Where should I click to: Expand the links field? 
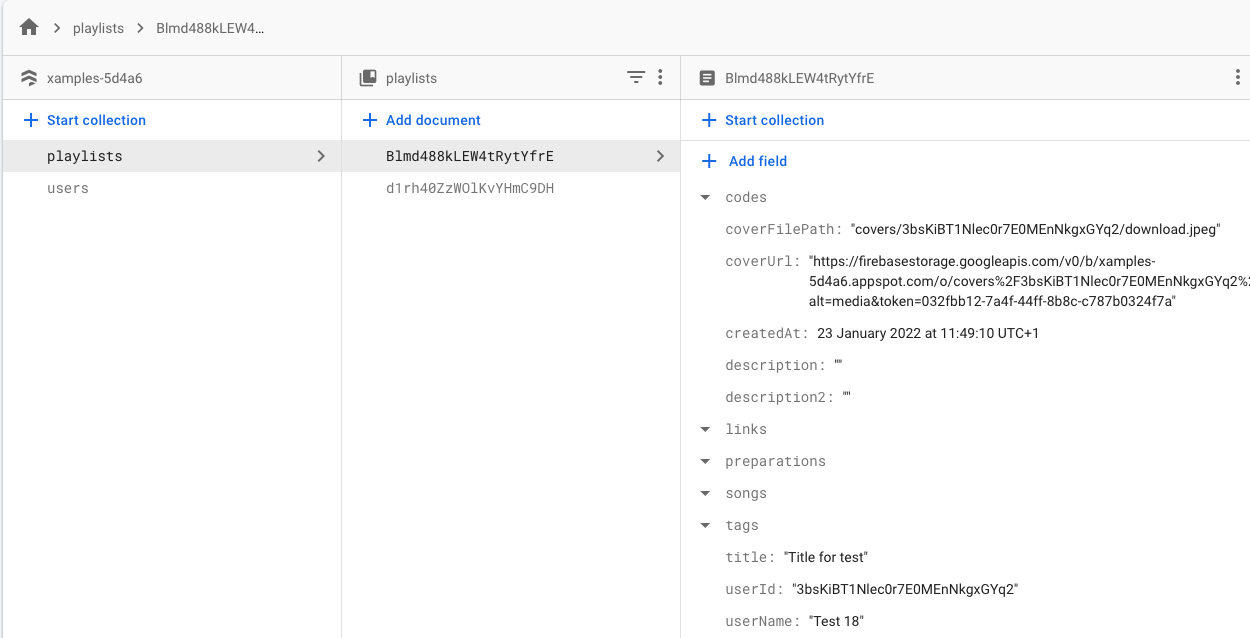tap(706, 430)
